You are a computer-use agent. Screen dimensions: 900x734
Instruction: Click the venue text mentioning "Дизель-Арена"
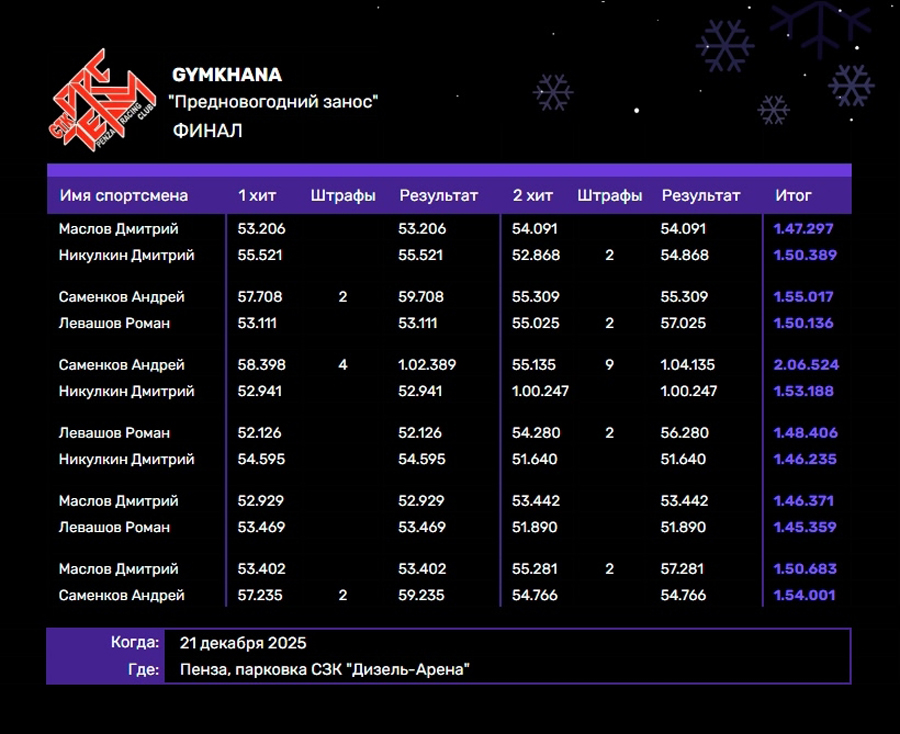tap(325, 669)
